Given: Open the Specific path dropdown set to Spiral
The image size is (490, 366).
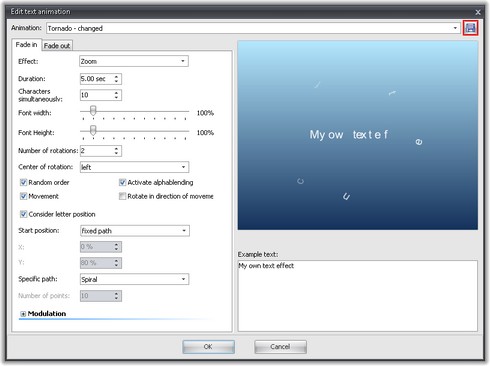Looking at the screenshot, I should pos(134,279).
